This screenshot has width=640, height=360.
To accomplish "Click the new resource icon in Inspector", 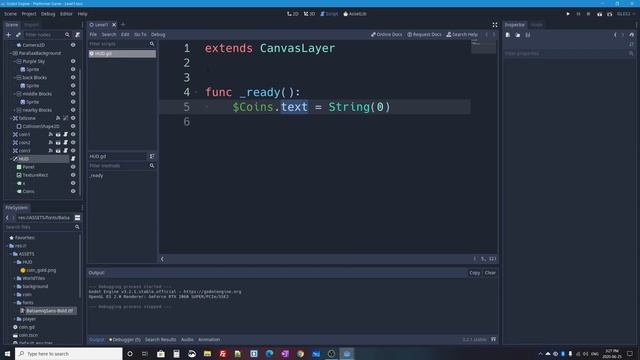I will pyautogui.click(x=508, y=35).
